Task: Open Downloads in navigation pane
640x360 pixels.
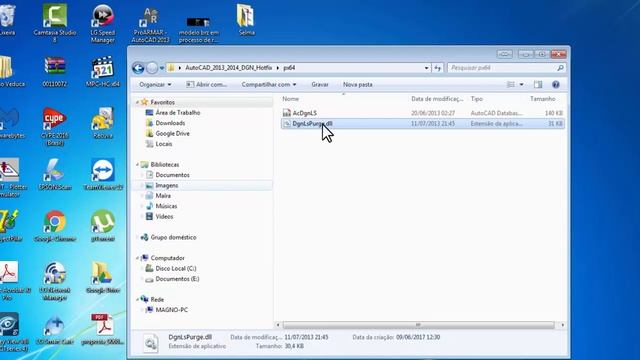Action: [170, 123]
